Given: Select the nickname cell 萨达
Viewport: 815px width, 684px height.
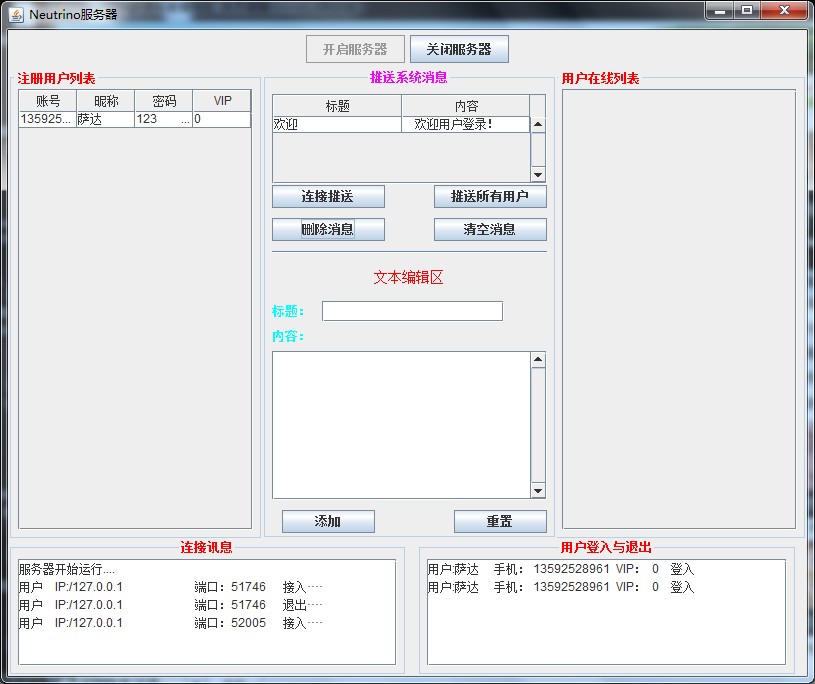Looking at the screenshot, I should 106,119.
